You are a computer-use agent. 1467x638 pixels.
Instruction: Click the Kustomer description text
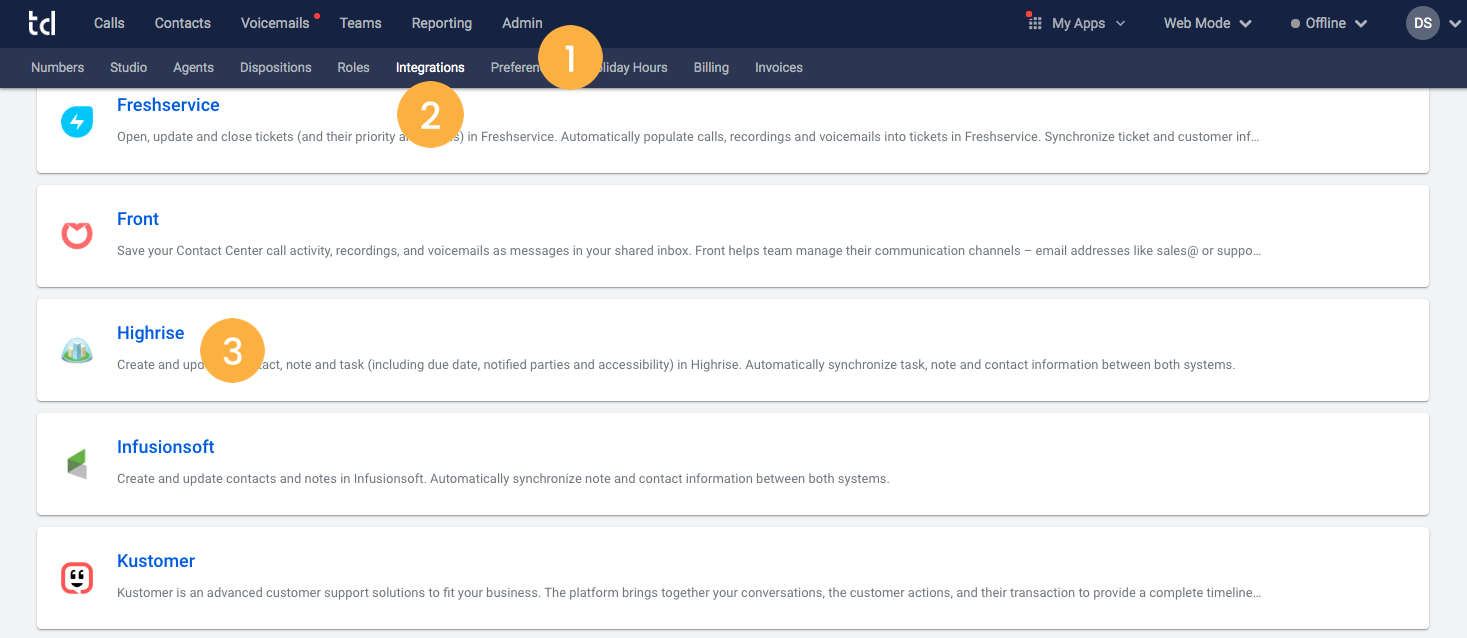[689, 593]
